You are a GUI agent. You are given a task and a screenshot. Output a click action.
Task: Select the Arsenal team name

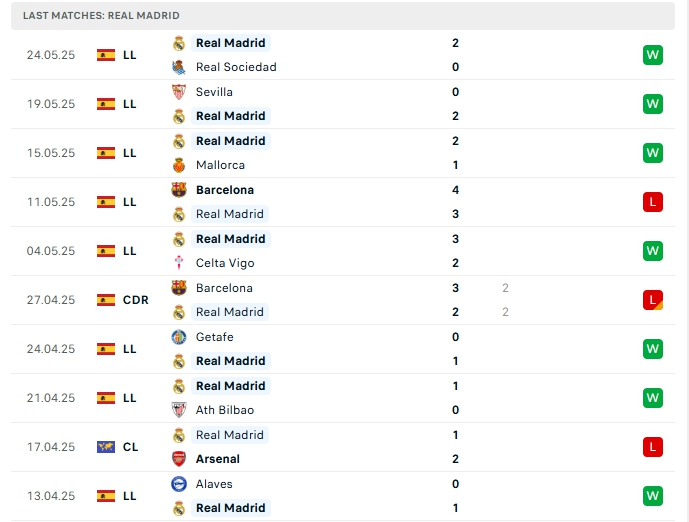[218, 459]
